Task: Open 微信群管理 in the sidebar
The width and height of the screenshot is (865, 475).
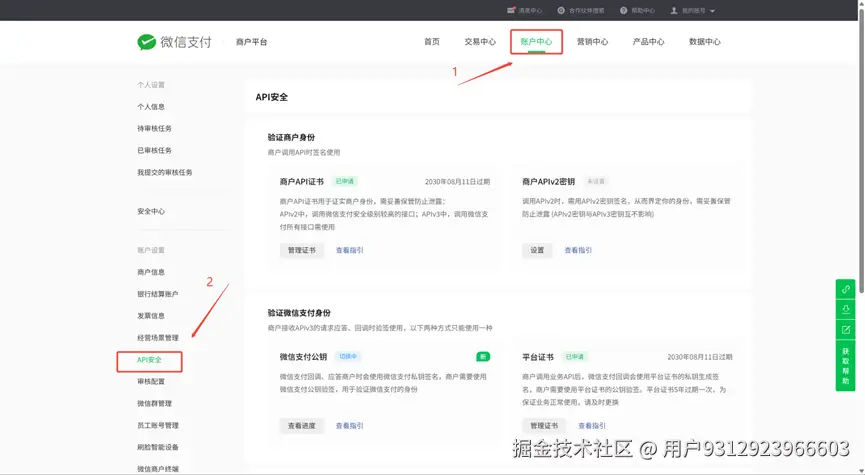Action: point(154,403)
